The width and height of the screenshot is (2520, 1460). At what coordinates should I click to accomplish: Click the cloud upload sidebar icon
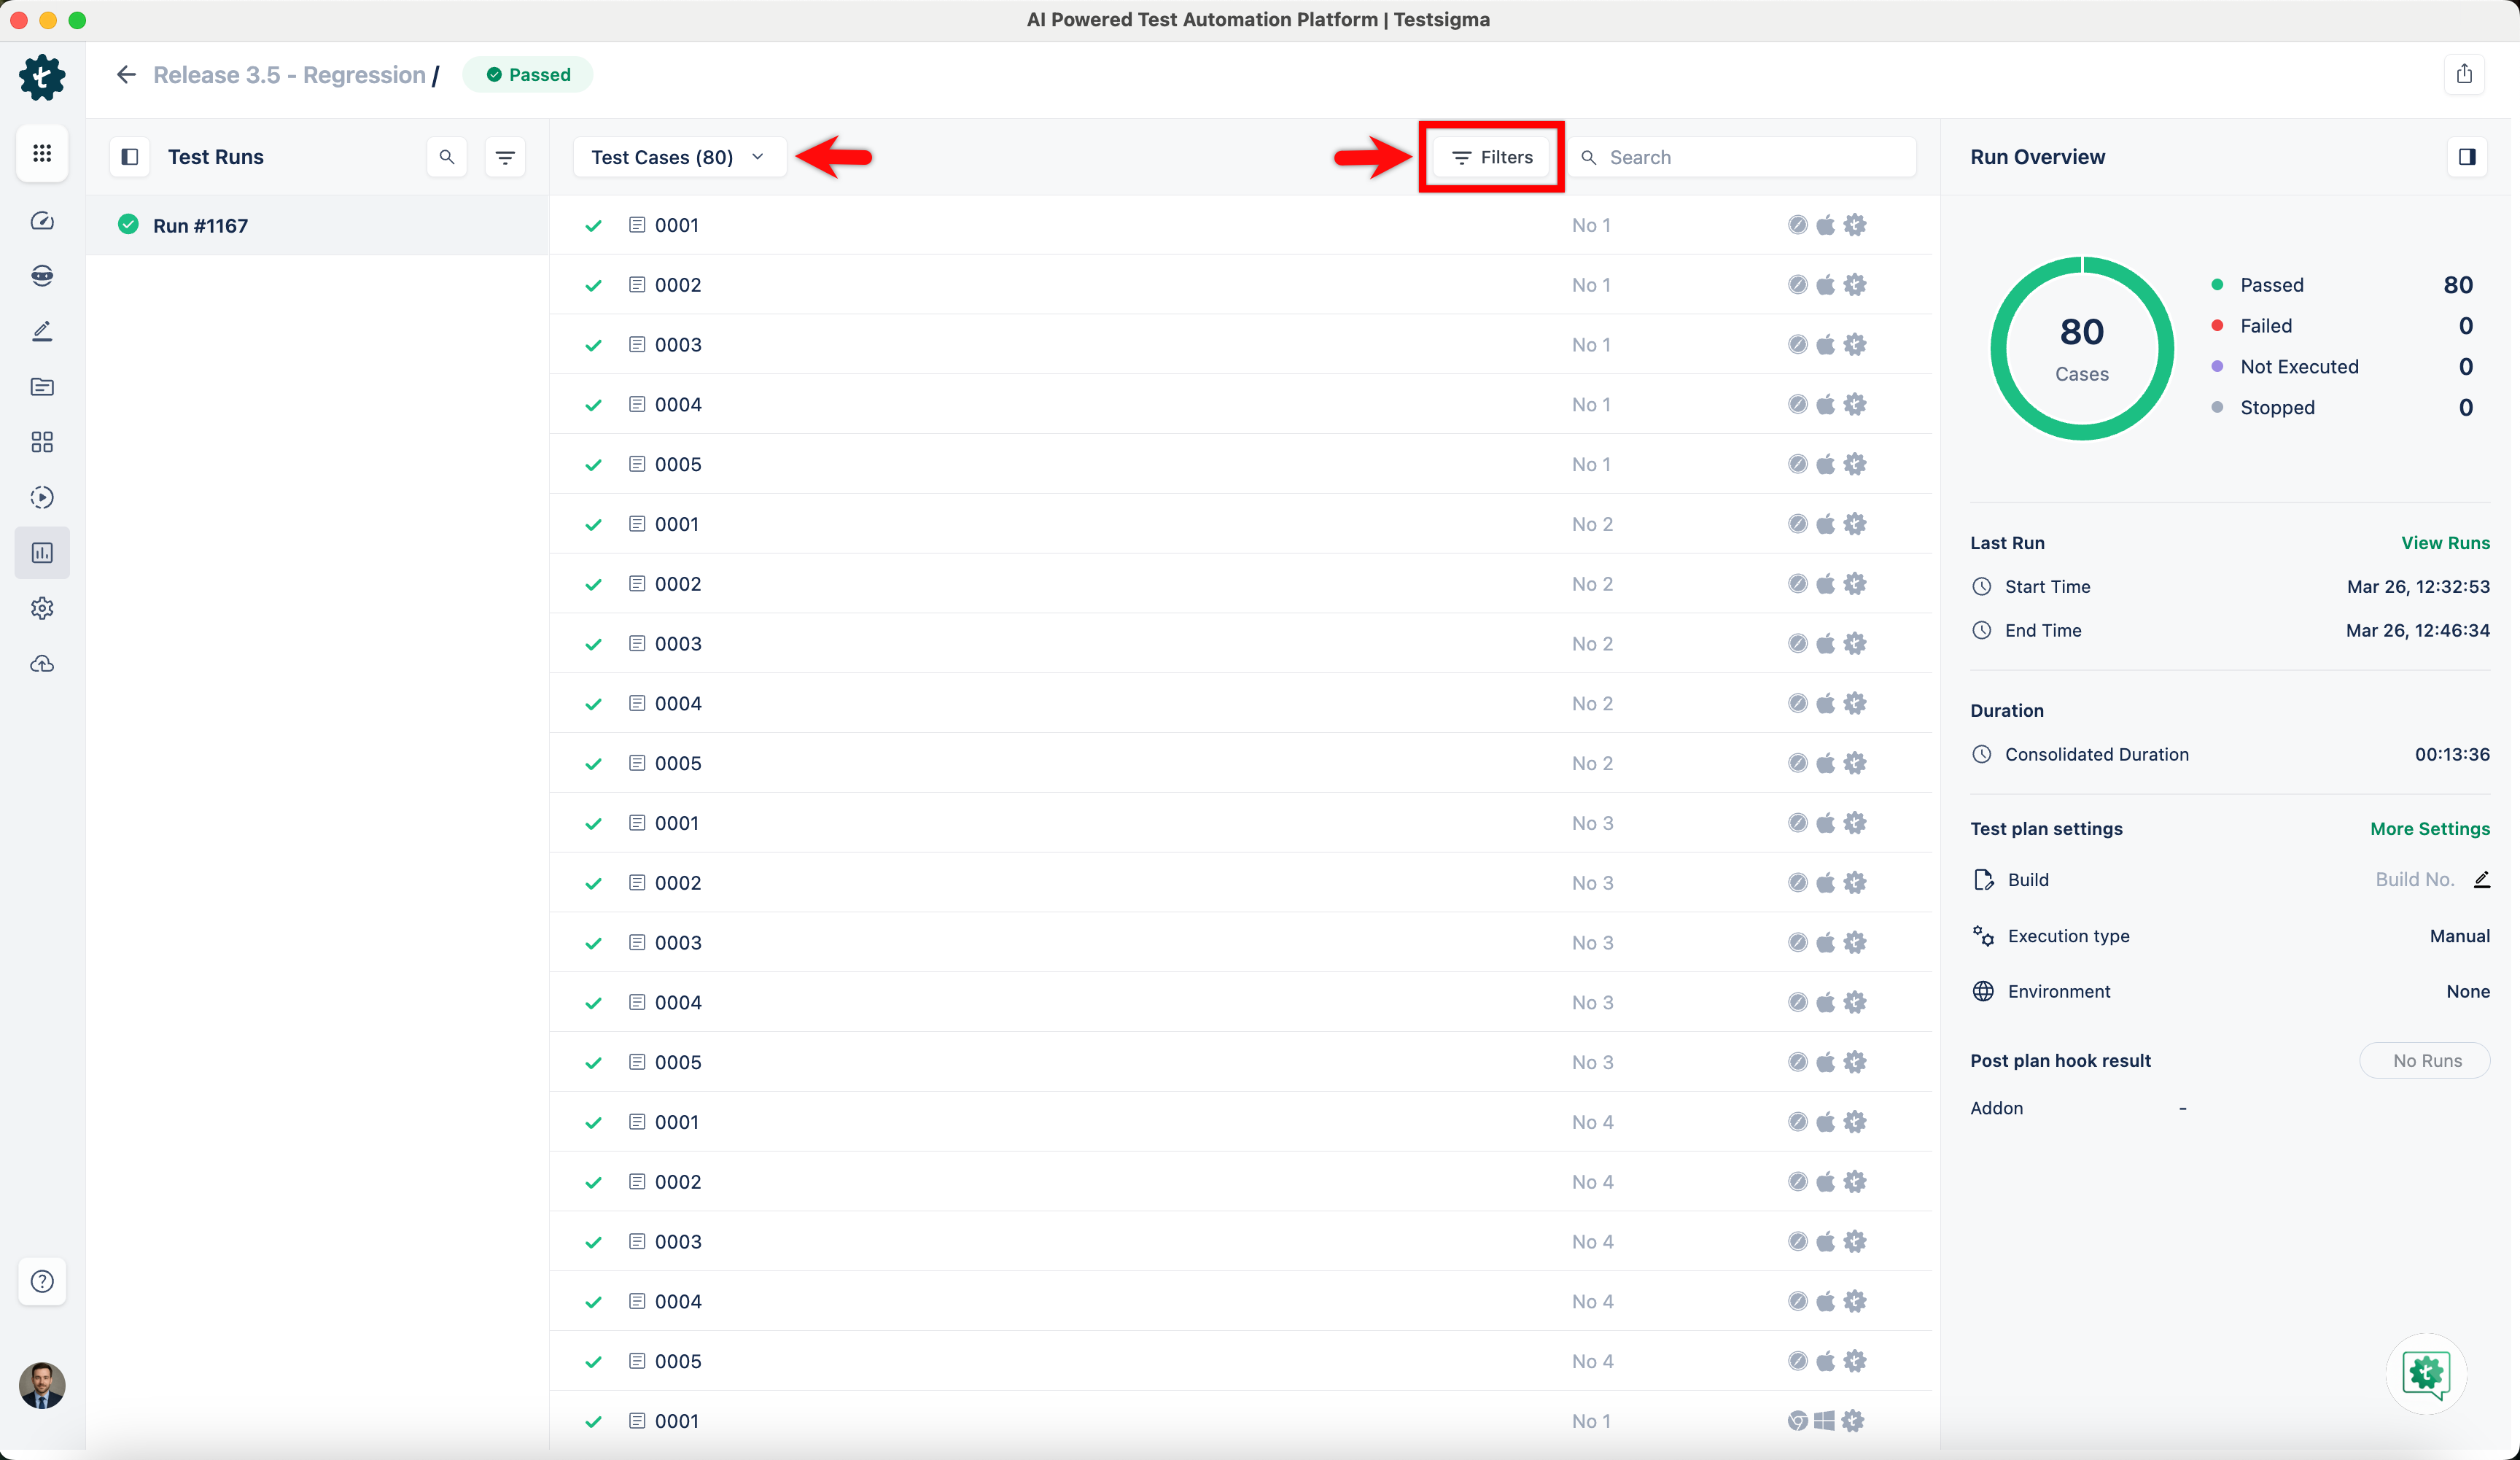42,664
